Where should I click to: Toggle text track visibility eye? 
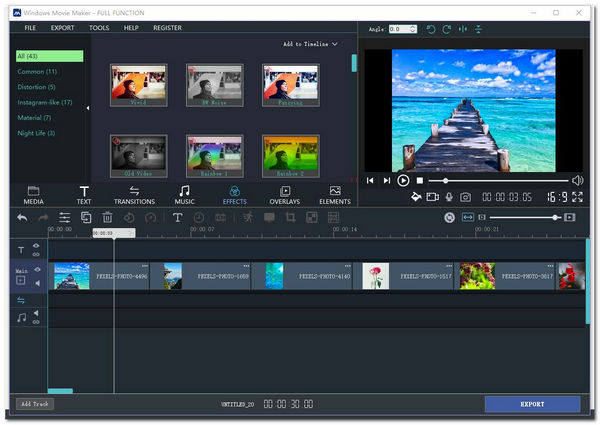point(36,246)
